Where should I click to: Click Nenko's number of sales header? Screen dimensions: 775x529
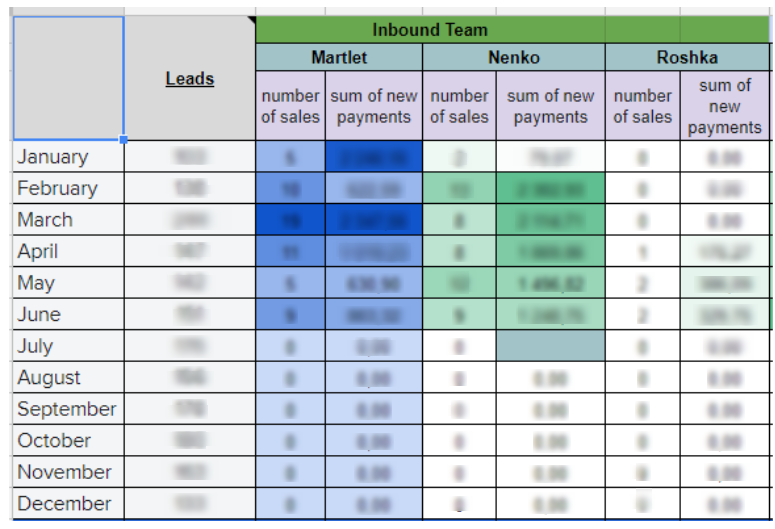pyautogui.click(x=459, y=106)
